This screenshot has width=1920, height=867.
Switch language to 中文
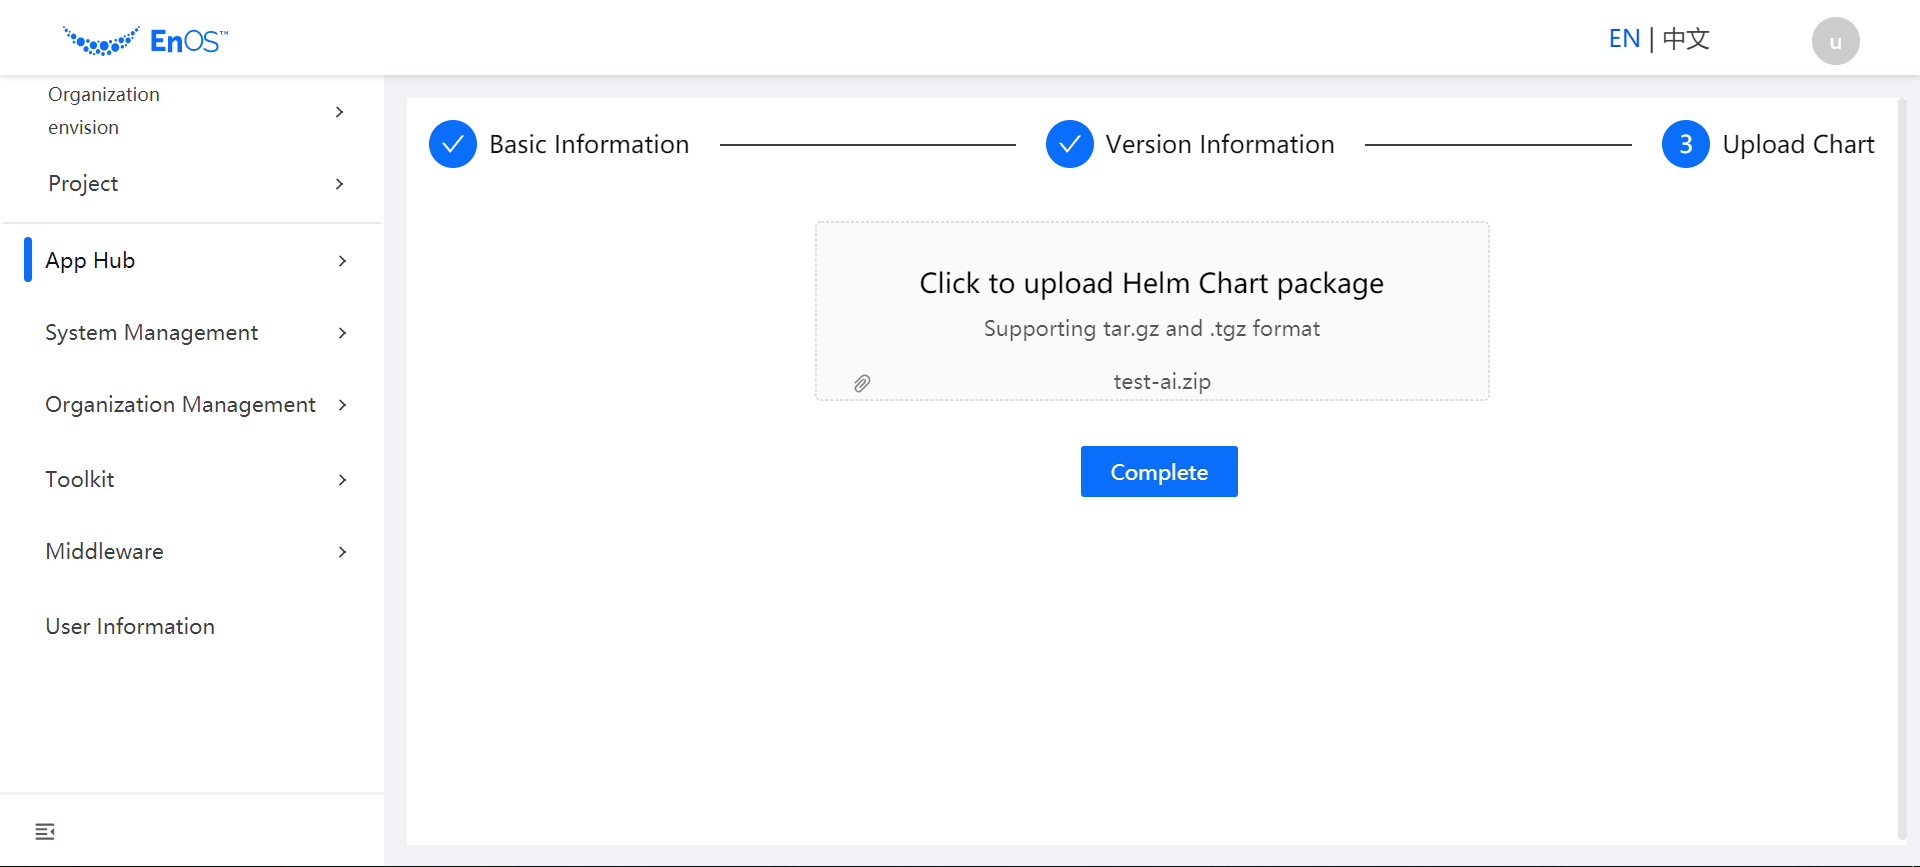1686,39
